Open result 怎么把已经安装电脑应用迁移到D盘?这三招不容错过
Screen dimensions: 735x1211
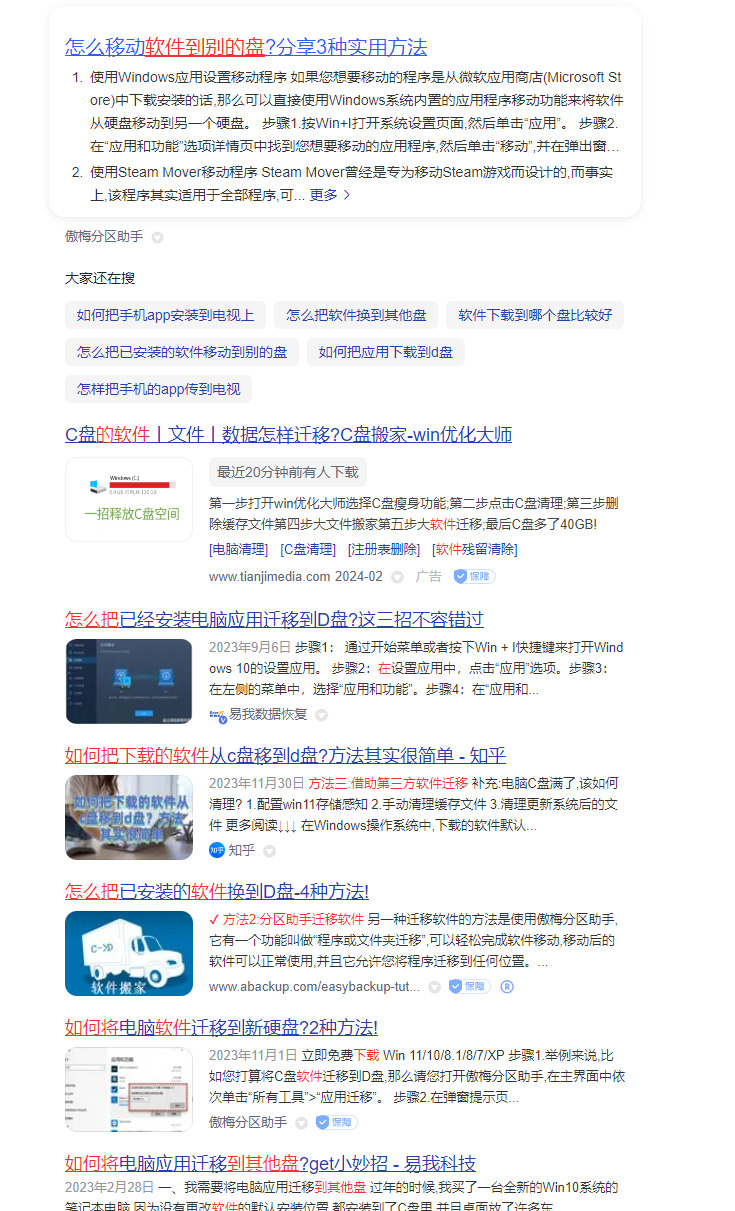(x=274, y=619)
